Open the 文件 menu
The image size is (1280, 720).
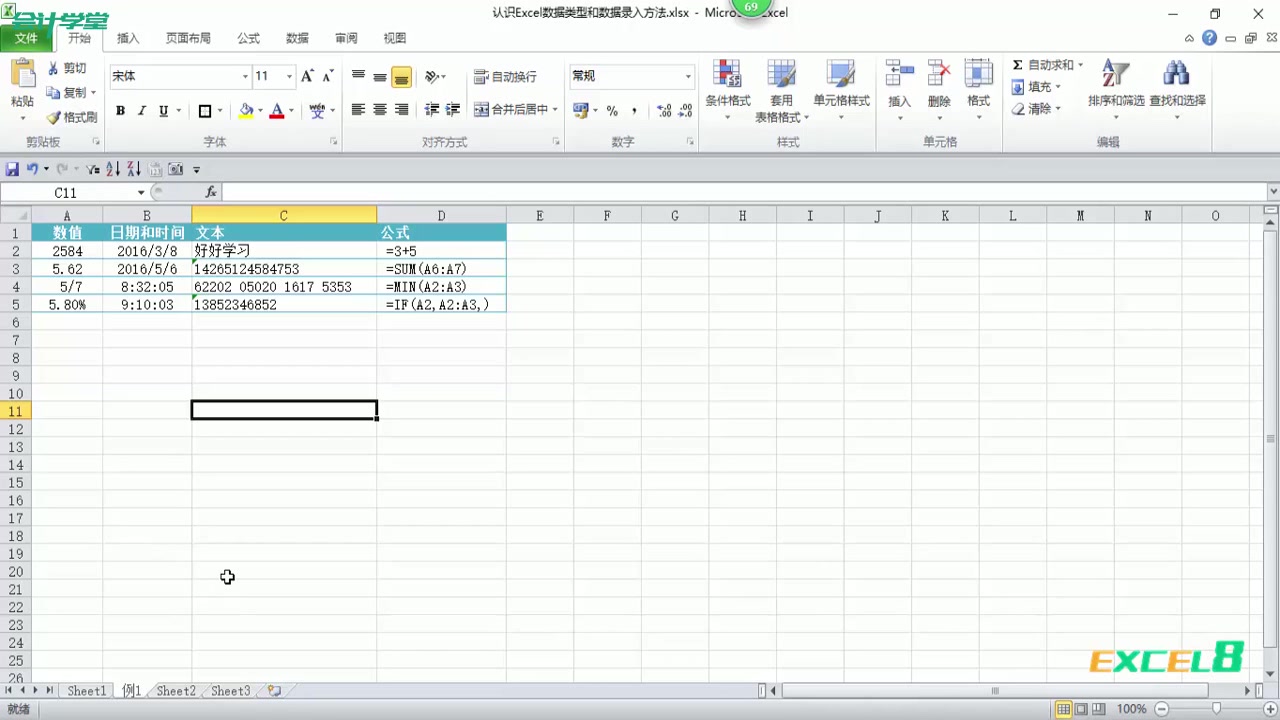26,38
